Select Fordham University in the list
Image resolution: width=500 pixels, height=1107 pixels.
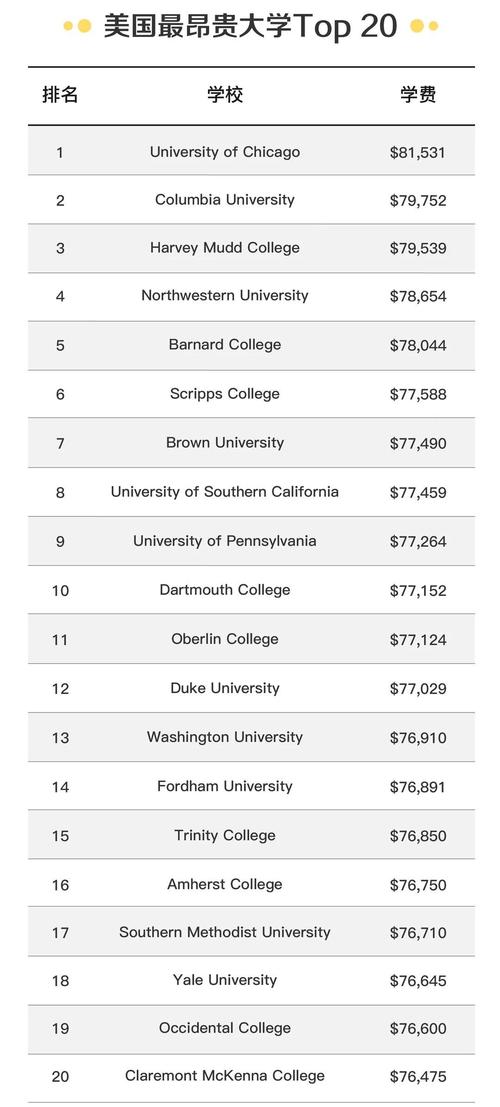coord(225,786)
